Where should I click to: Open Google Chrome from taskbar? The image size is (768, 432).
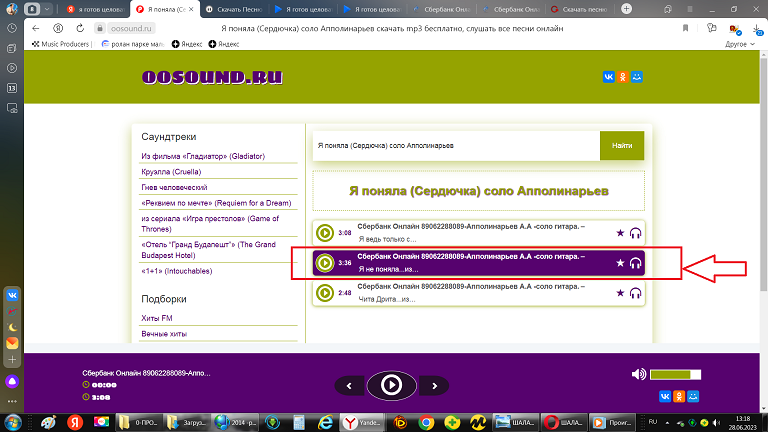click(x=426, y=422)
